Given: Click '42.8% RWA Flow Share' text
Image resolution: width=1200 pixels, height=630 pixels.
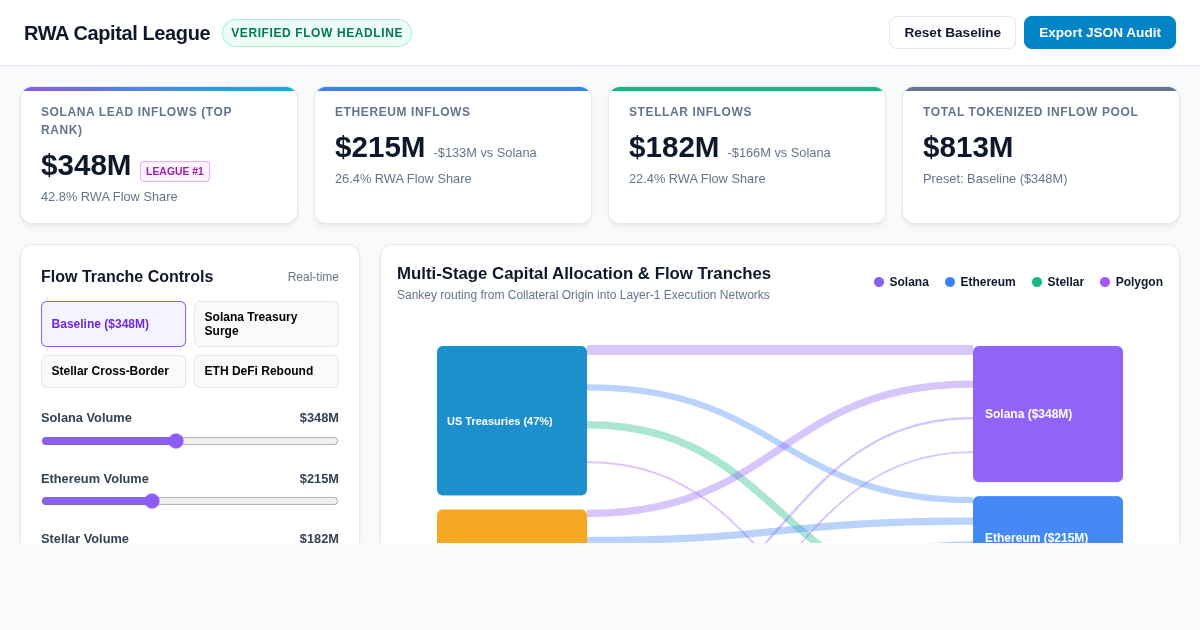Looking at the screenshot, I should 109,197.
